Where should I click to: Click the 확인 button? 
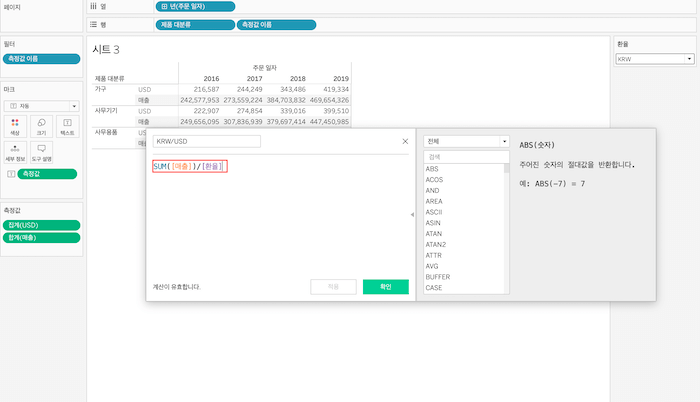(386, 287)
